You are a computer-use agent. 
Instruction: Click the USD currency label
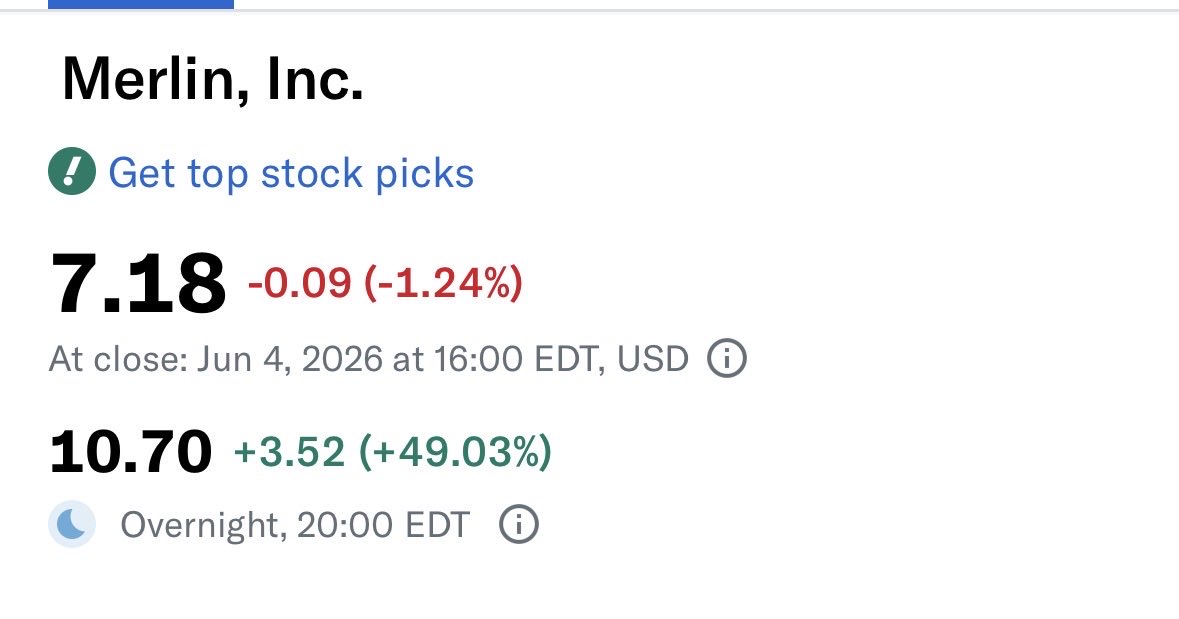(x=653, y=359)
